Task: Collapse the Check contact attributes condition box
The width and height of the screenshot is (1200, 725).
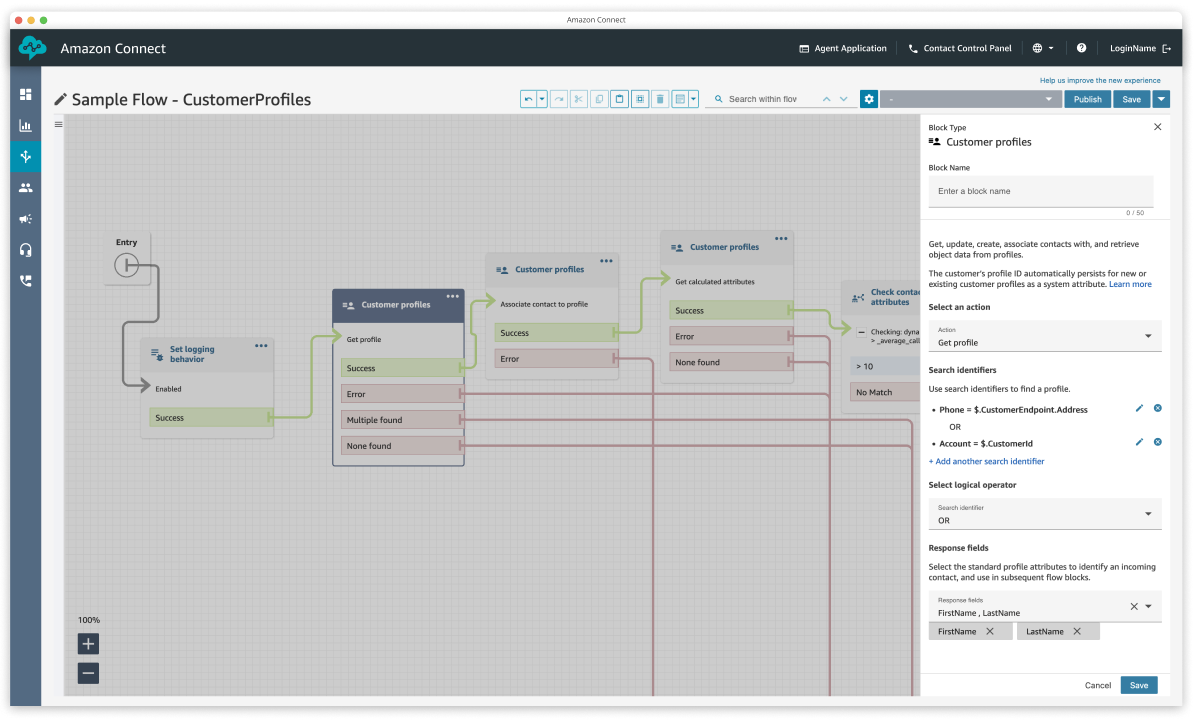Action: [x=861, y=333]
